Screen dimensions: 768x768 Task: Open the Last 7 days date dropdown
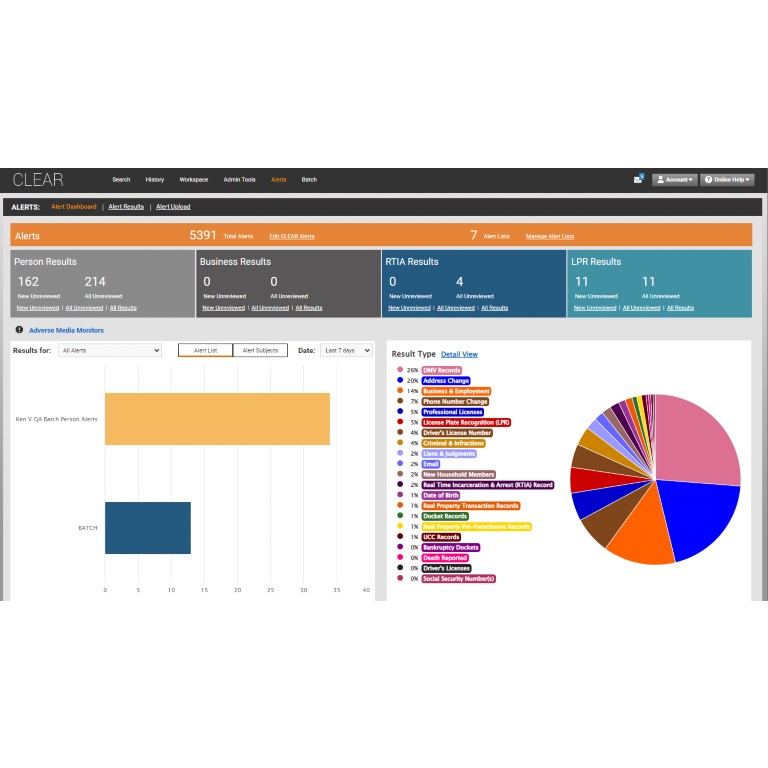346,350
